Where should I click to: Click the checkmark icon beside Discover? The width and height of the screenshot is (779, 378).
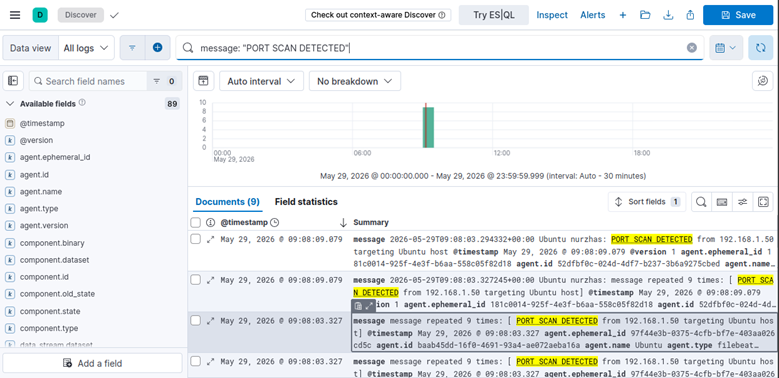coord(114,15)
